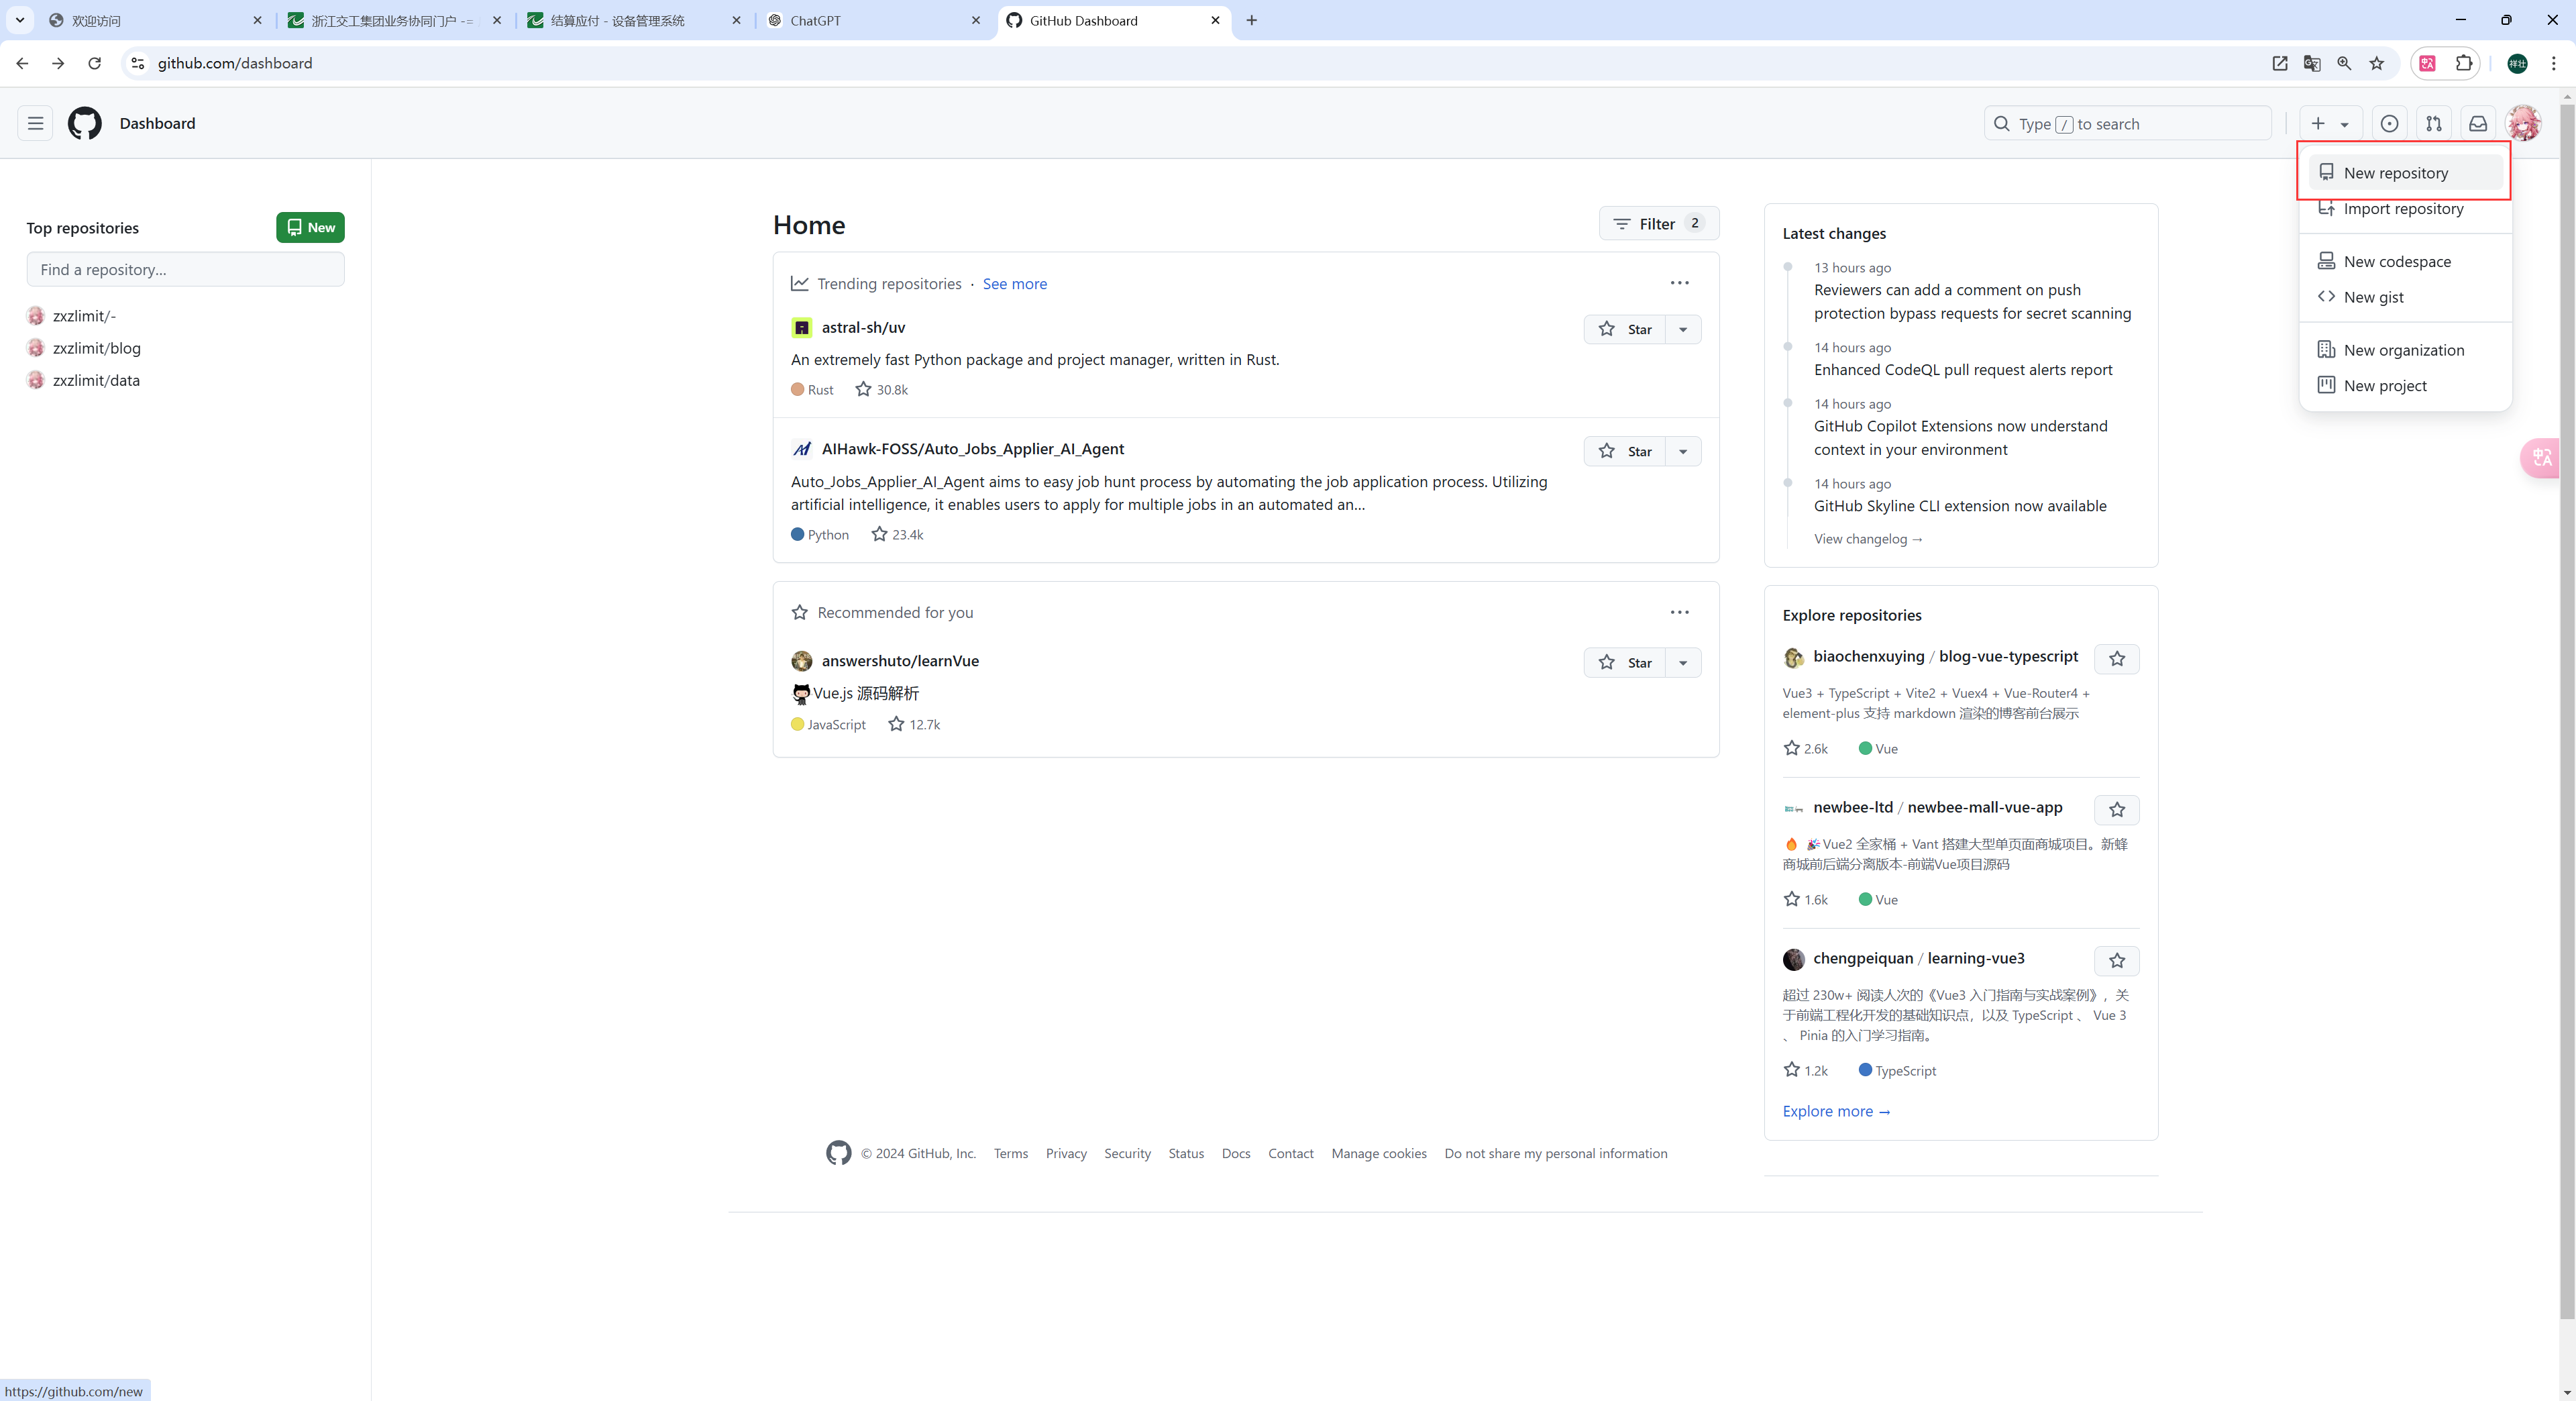Select New organization from the create menu
2576x1401 pixels.
coord(2405,350)
